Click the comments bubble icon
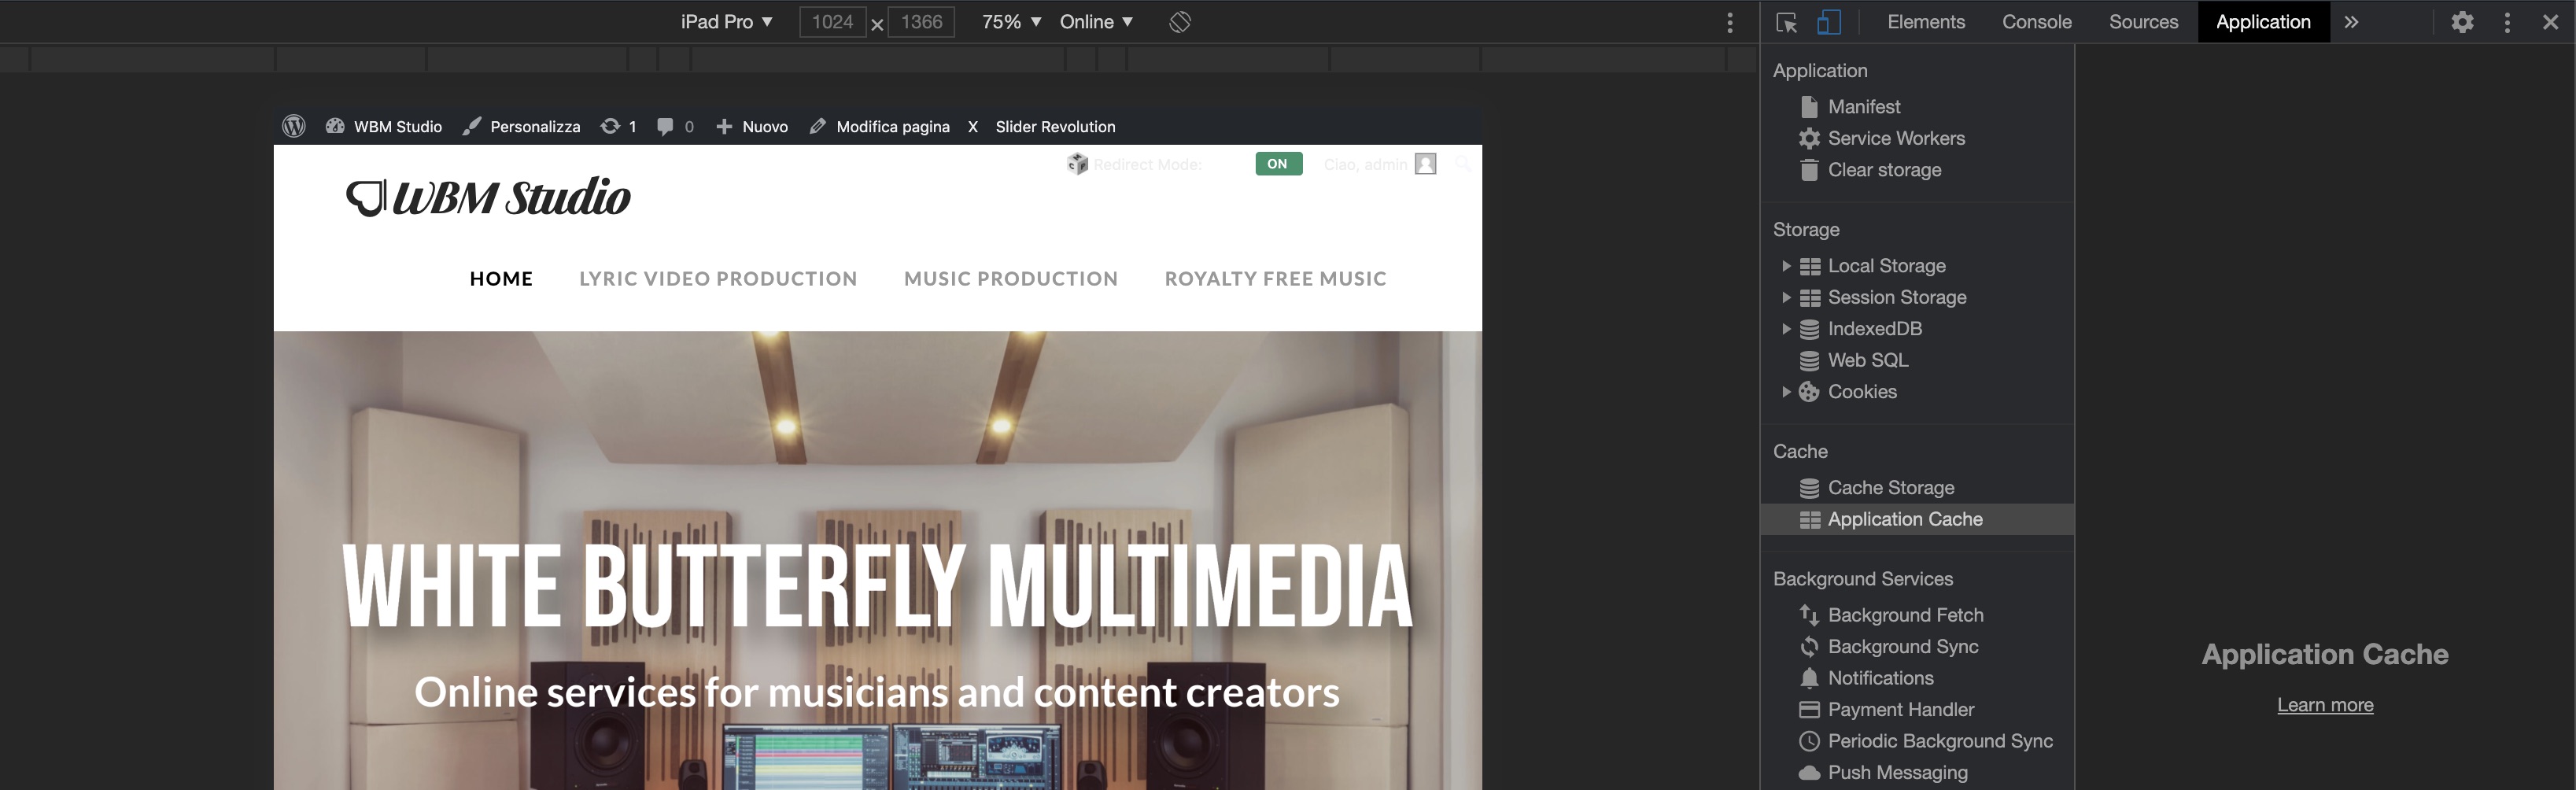The width and height of the screenshot is (2576, 790). (x=665, y=126)
